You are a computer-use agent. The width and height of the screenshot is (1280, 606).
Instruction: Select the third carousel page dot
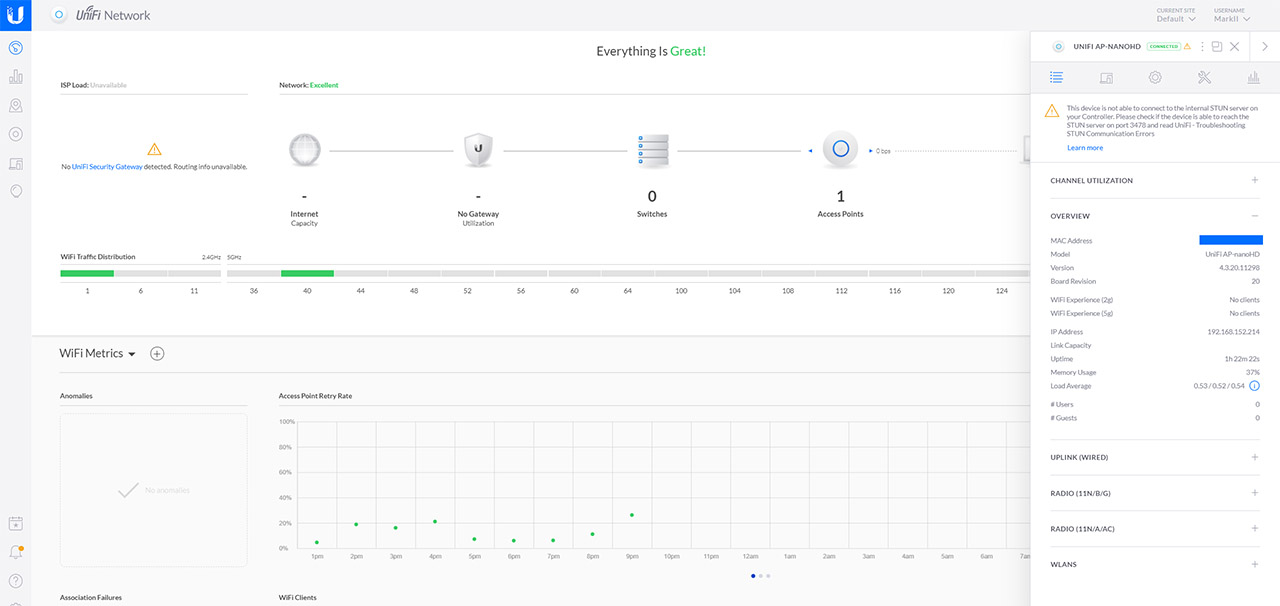pyautogui.click(x=768, y=576)
